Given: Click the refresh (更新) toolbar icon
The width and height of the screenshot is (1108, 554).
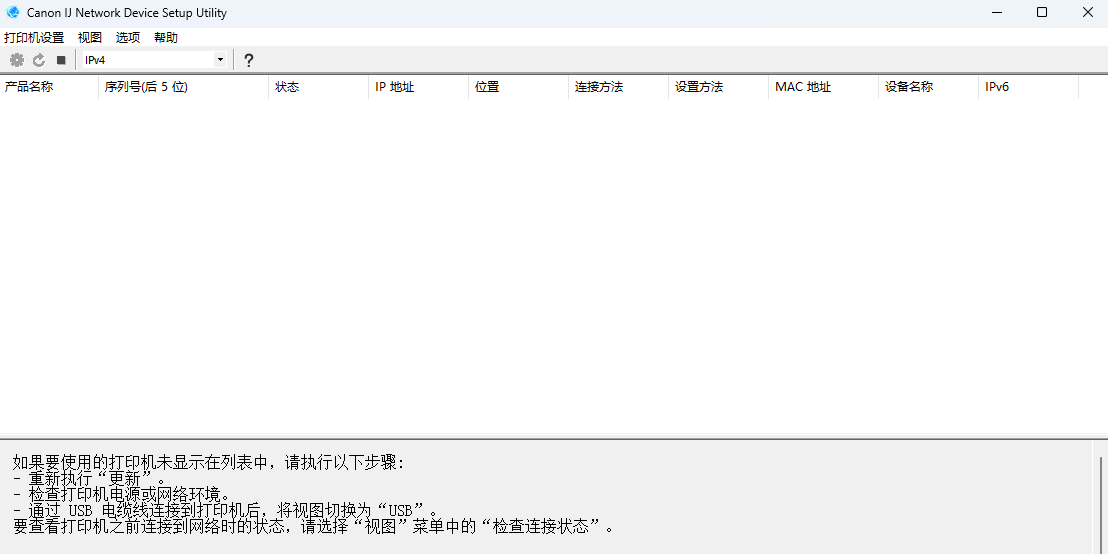Looking at the screenshot, I should click(x=39, y=60).
